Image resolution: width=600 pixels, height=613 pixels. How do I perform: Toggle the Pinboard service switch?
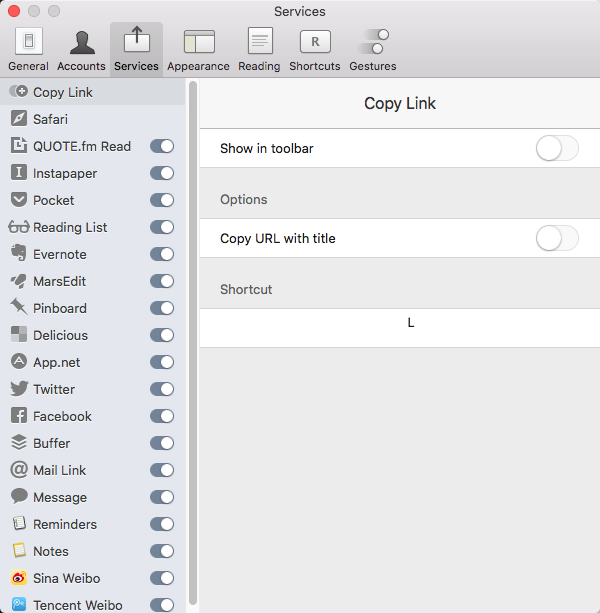(x=162, y=308)
